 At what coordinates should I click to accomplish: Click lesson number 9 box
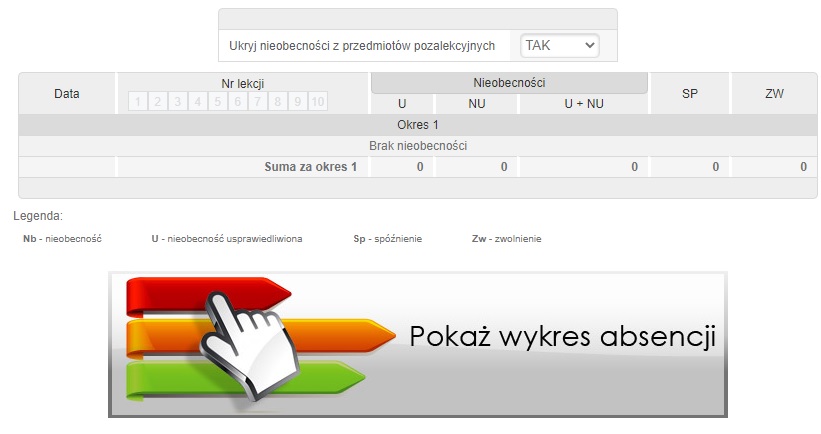pos(297,102)
